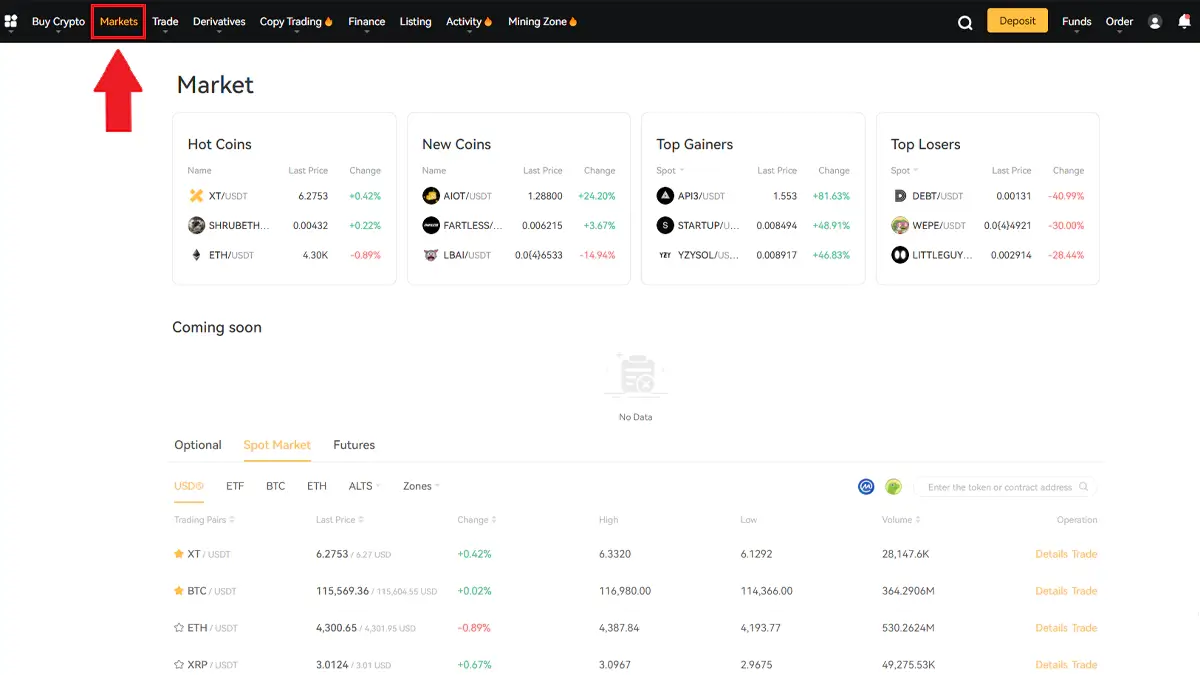
Task: Click the ETH diamond icon in Hot Coins
Action: [x=196, y=255]
